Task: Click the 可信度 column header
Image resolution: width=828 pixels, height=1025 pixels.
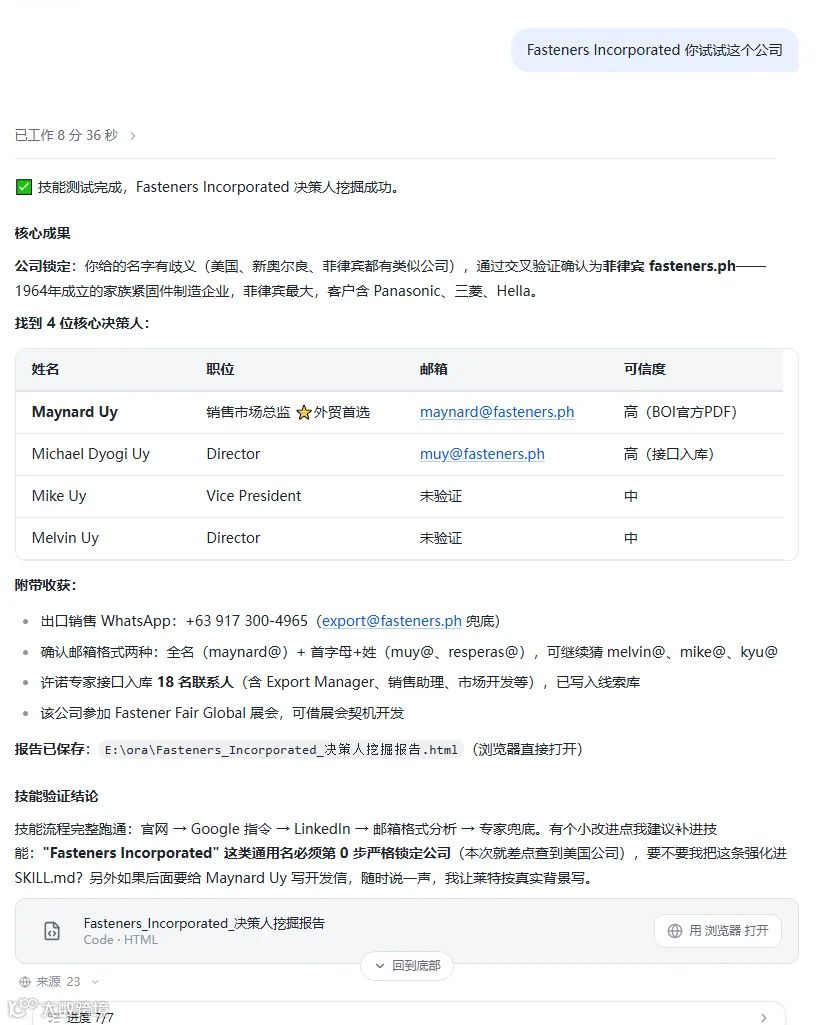Action: point(644,369)
